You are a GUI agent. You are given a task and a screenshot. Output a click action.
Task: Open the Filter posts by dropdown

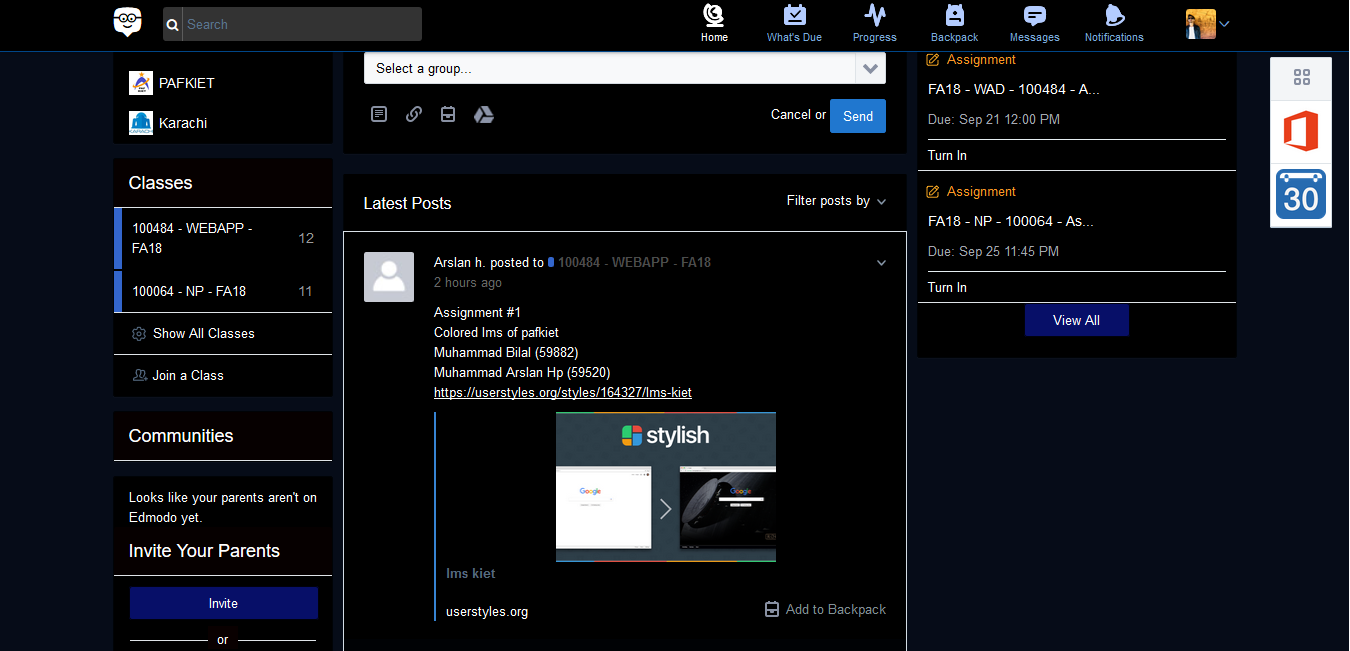(837, 201)
